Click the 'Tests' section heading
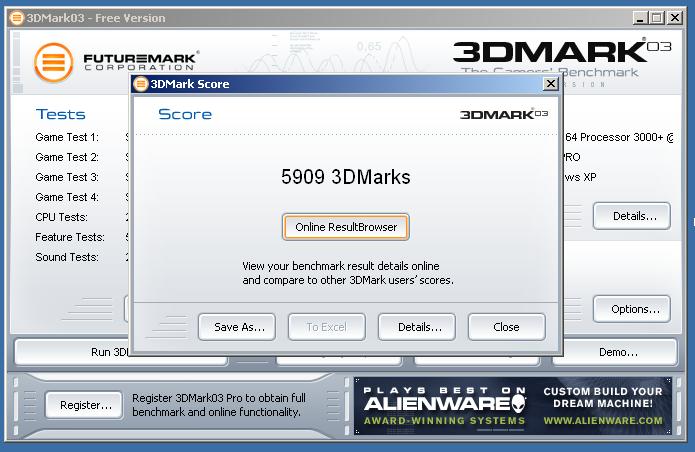 click(61, 114)
